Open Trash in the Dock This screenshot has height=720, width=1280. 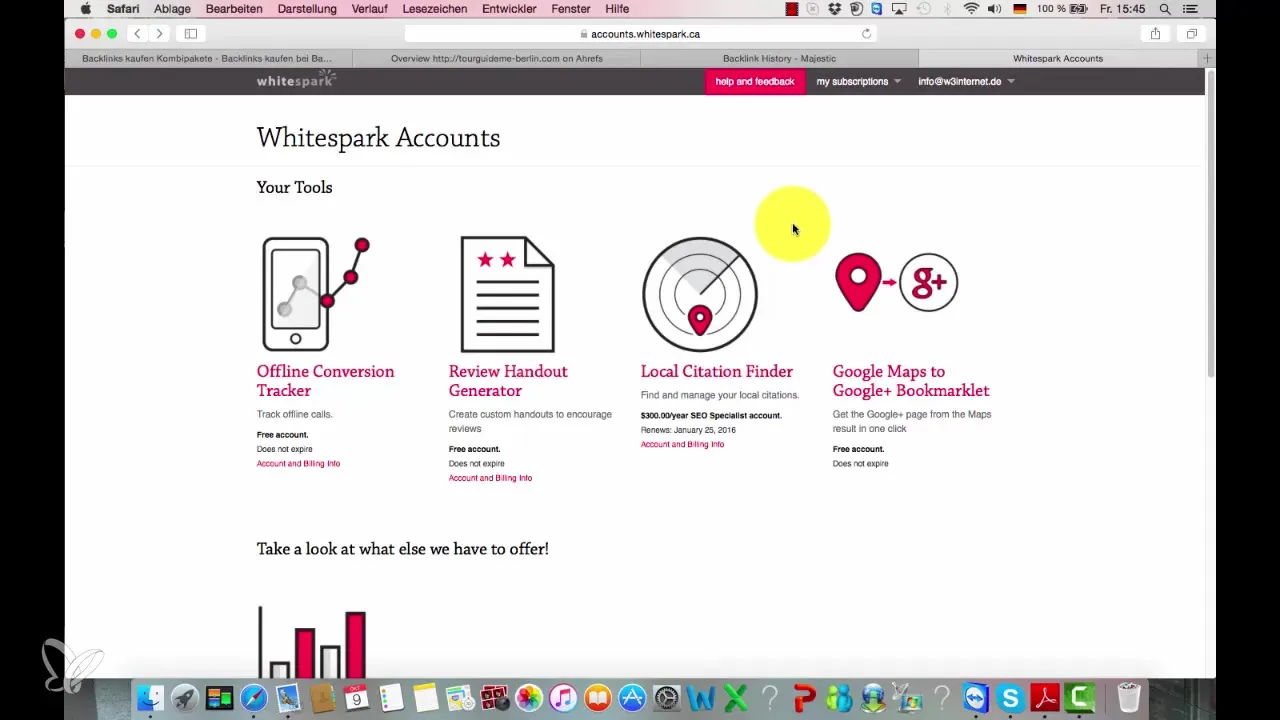coord(1128,698)
